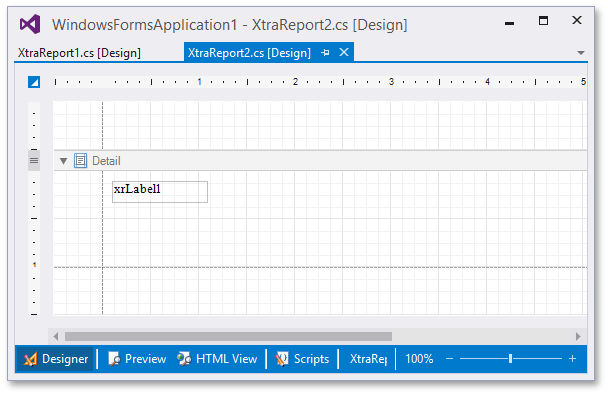The height and width of the screenshot is (395, 608).
Task: Maximize the Visual Studio window
Action: tap(543, 21)
